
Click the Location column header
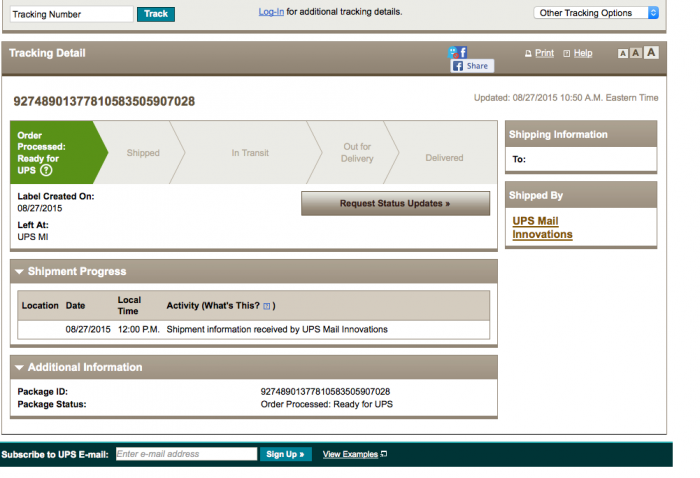[x=40, y=306]
